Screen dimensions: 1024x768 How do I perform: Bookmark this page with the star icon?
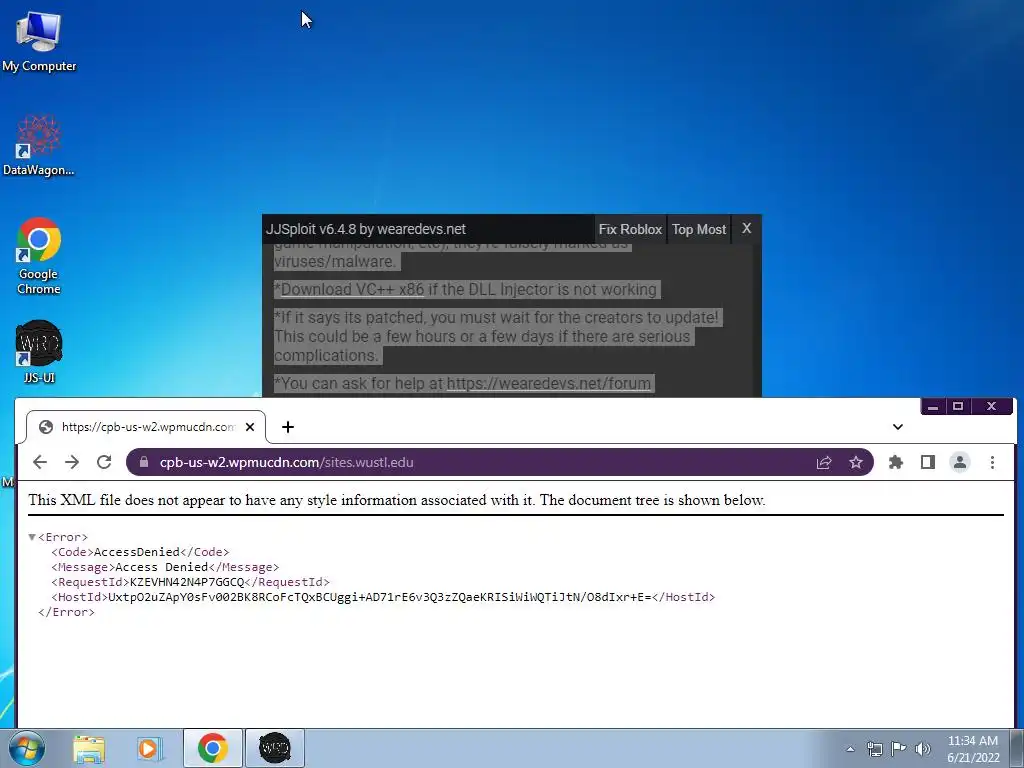(x=856, y=462)
